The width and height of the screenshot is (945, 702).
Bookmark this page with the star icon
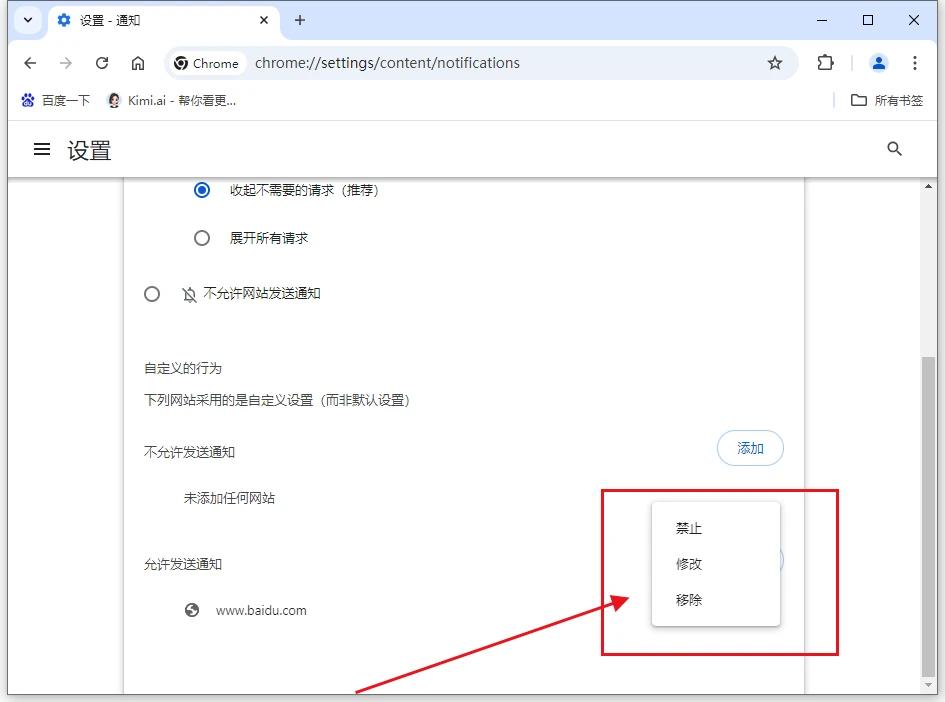click(774, 63)
